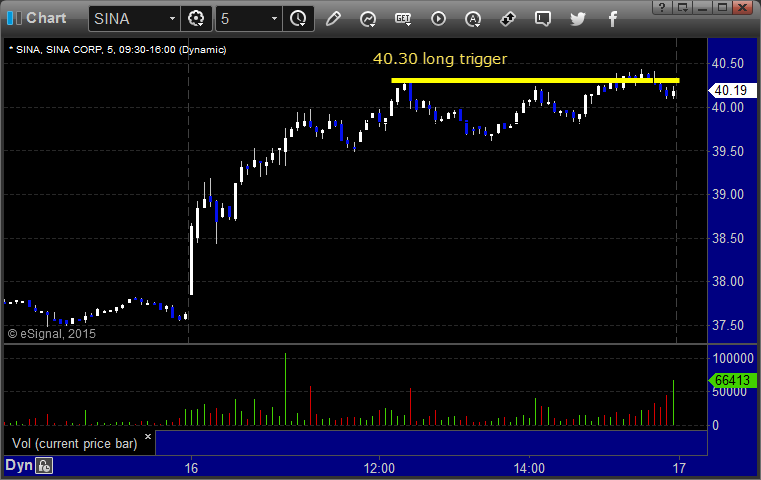Share chart via Facebook icon
This screenshot has height=480, width=761.
pyautogui.click(x=613, y=19)
